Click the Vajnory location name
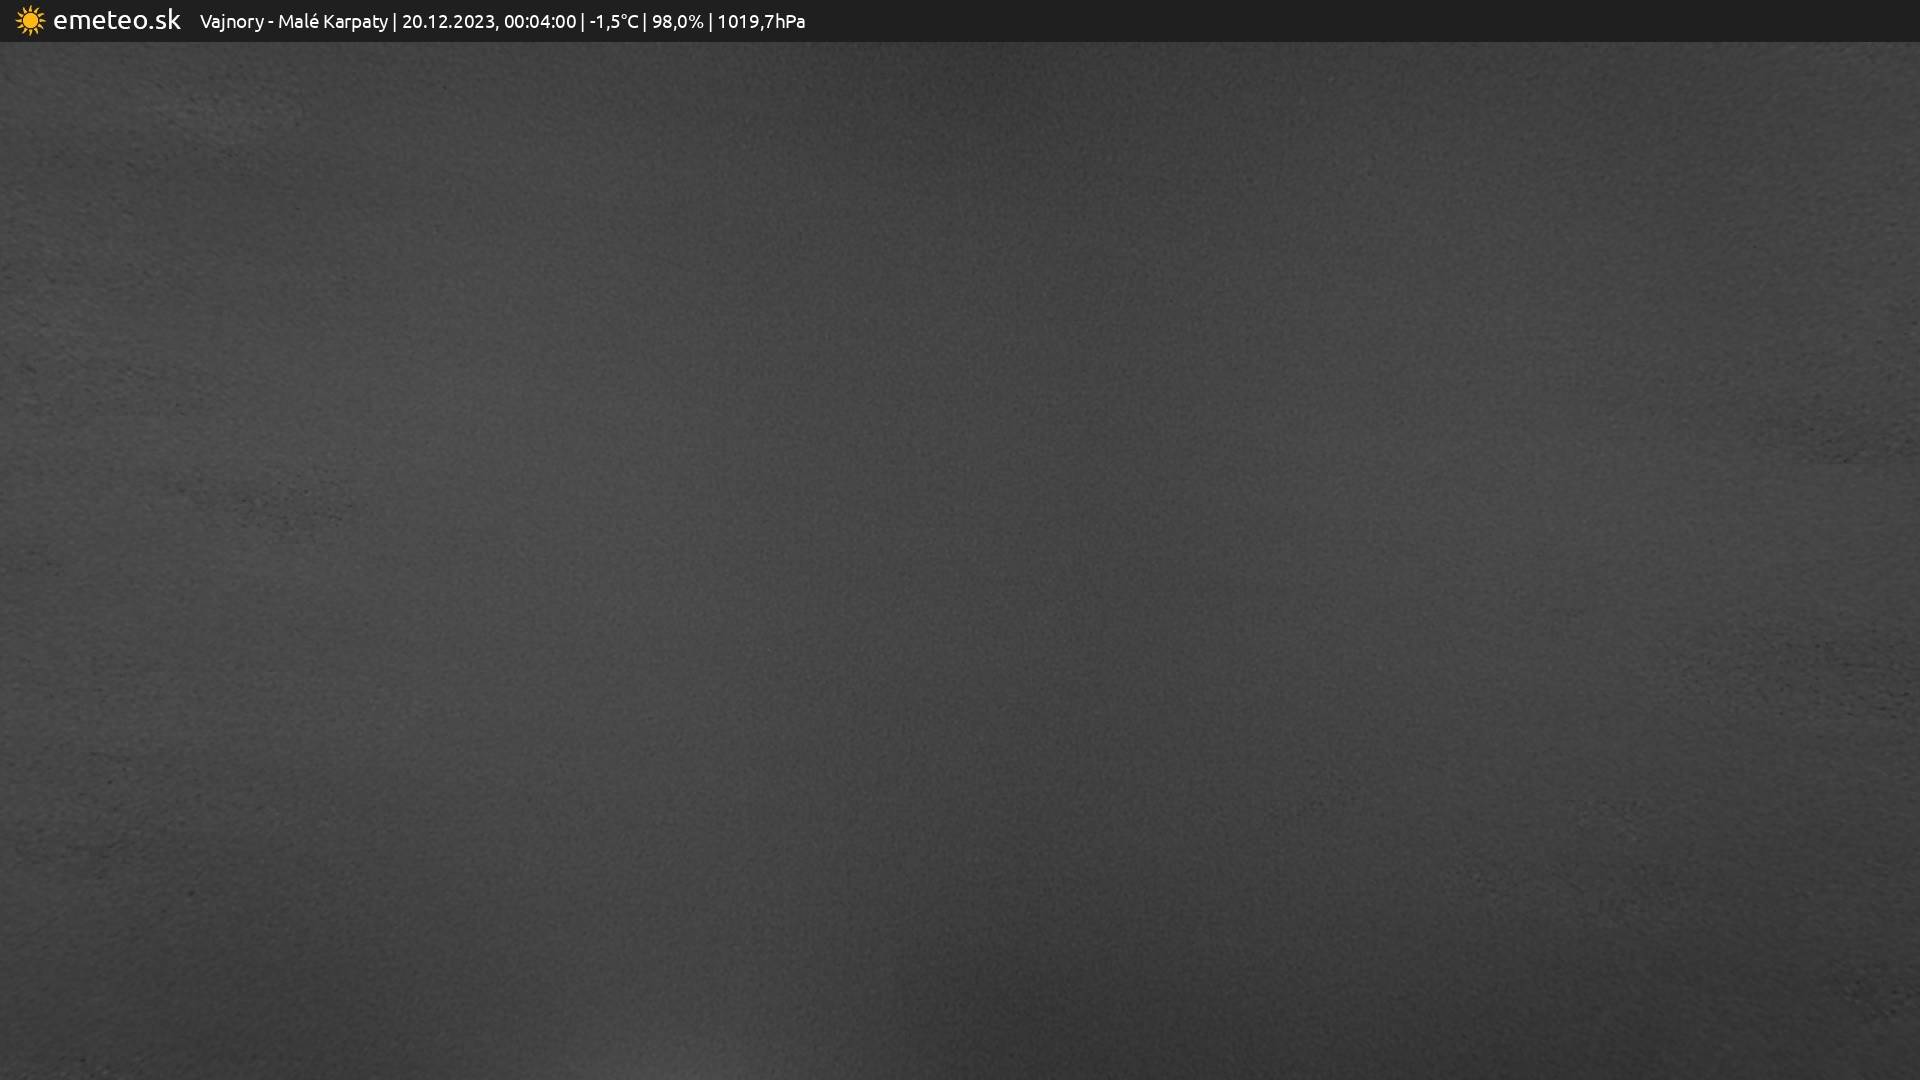 click(x=231, y=22)
